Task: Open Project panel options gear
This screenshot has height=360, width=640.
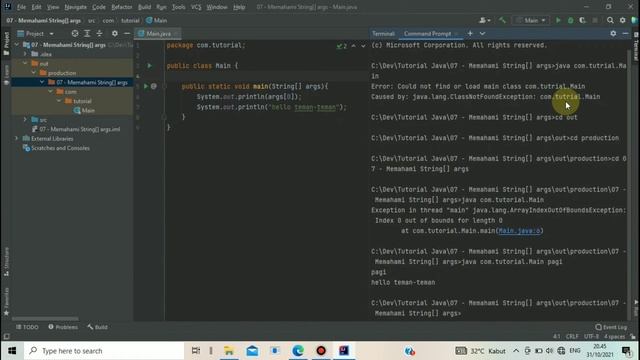Action: (115, 33)
